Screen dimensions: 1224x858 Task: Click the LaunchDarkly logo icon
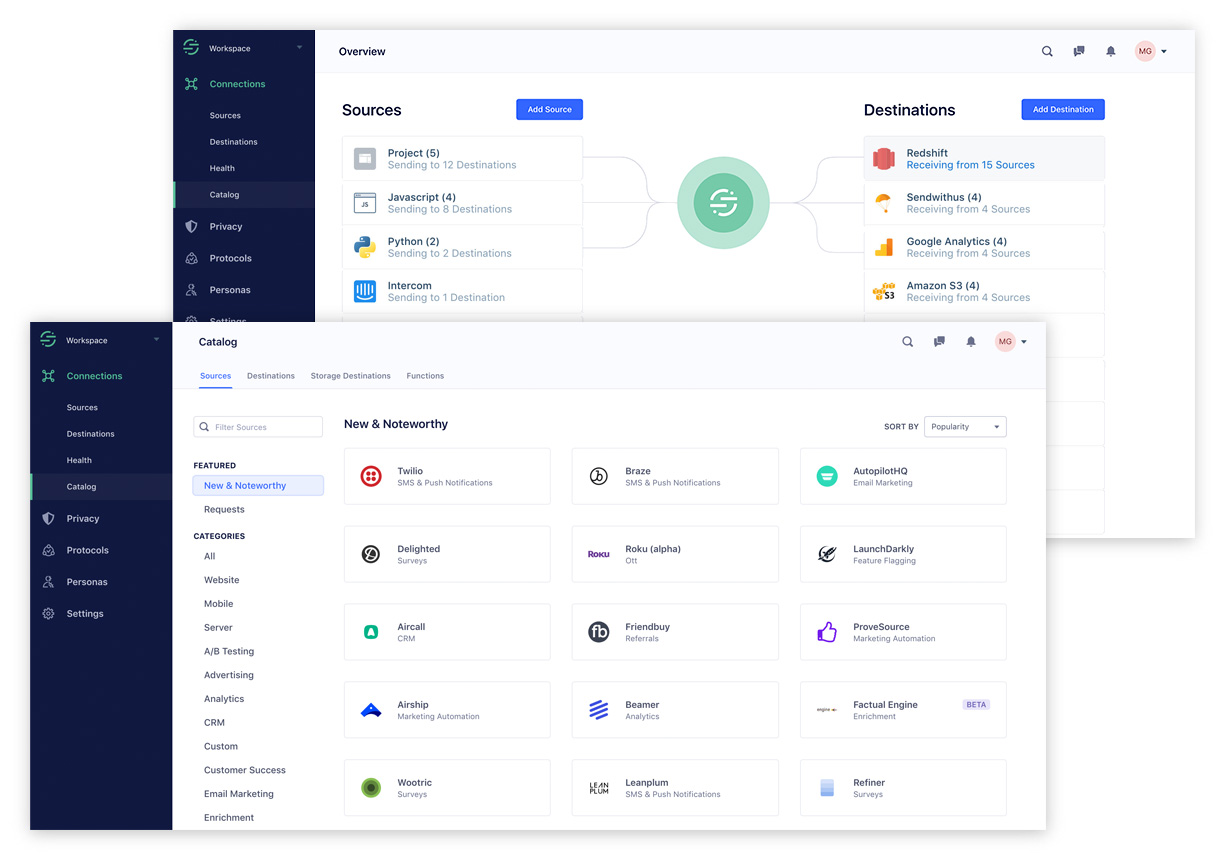(827, 554)
